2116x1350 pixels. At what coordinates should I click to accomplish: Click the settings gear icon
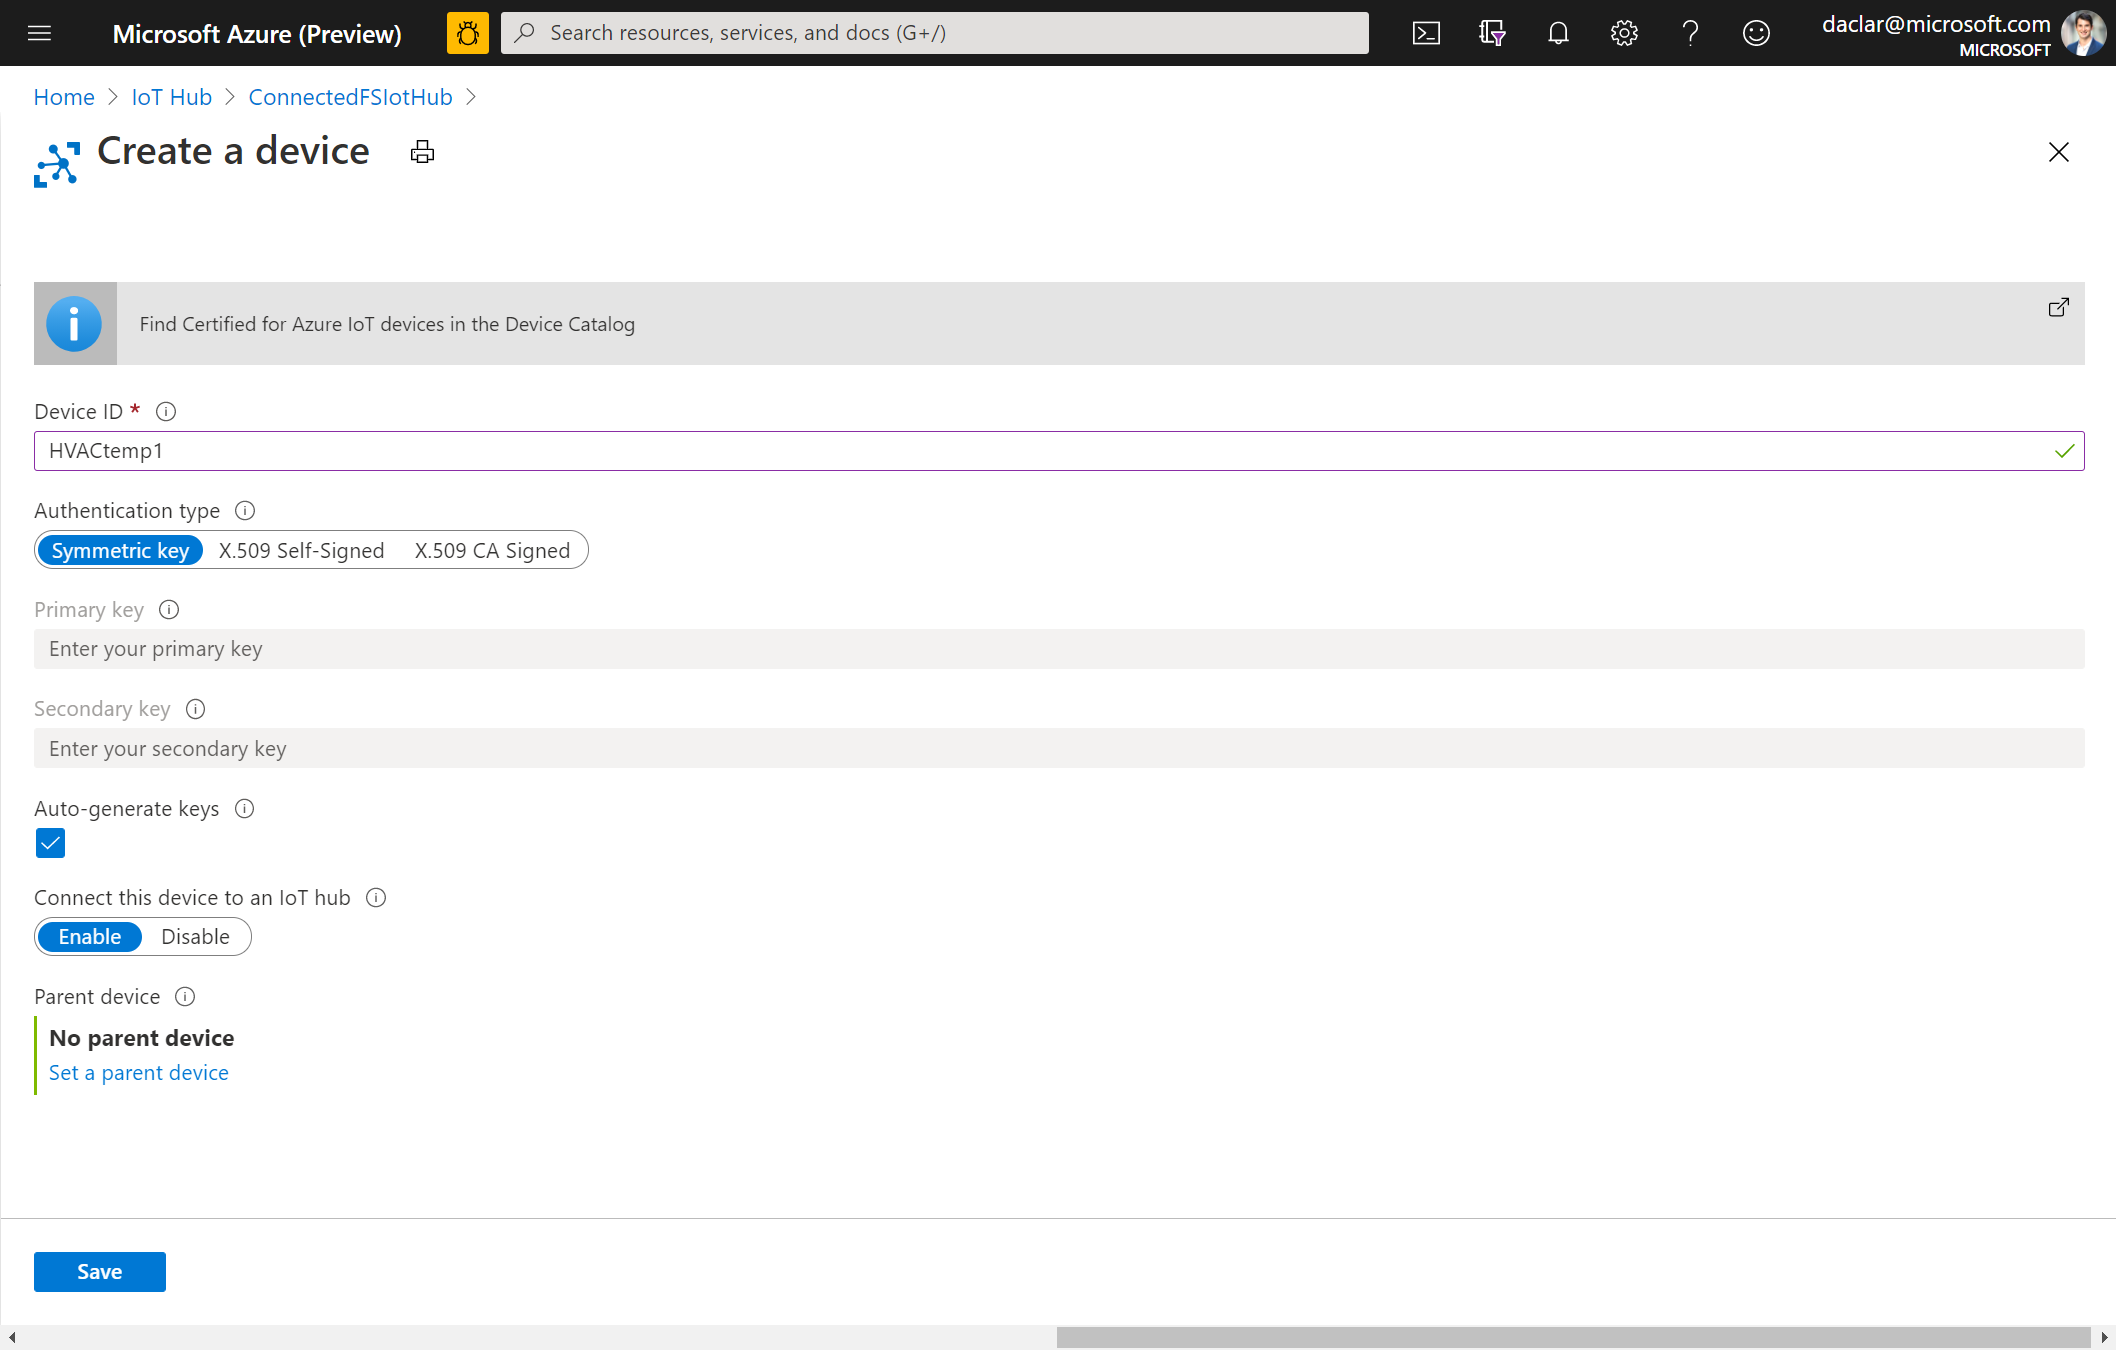(x=1624, y=32)
